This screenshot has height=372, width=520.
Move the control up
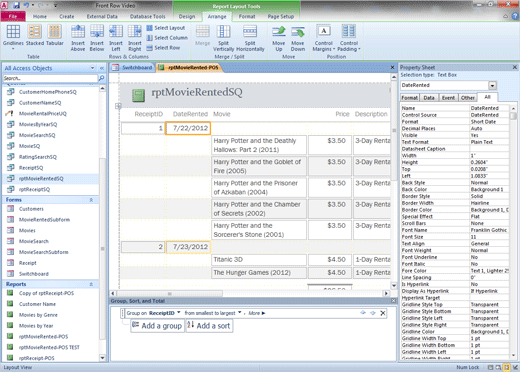(279, 39)
